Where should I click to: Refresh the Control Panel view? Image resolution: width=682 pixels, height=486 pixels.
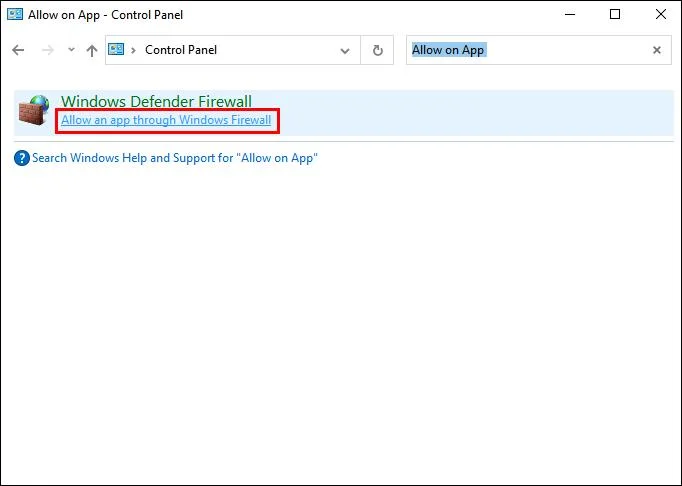click(x=378, y=50)
